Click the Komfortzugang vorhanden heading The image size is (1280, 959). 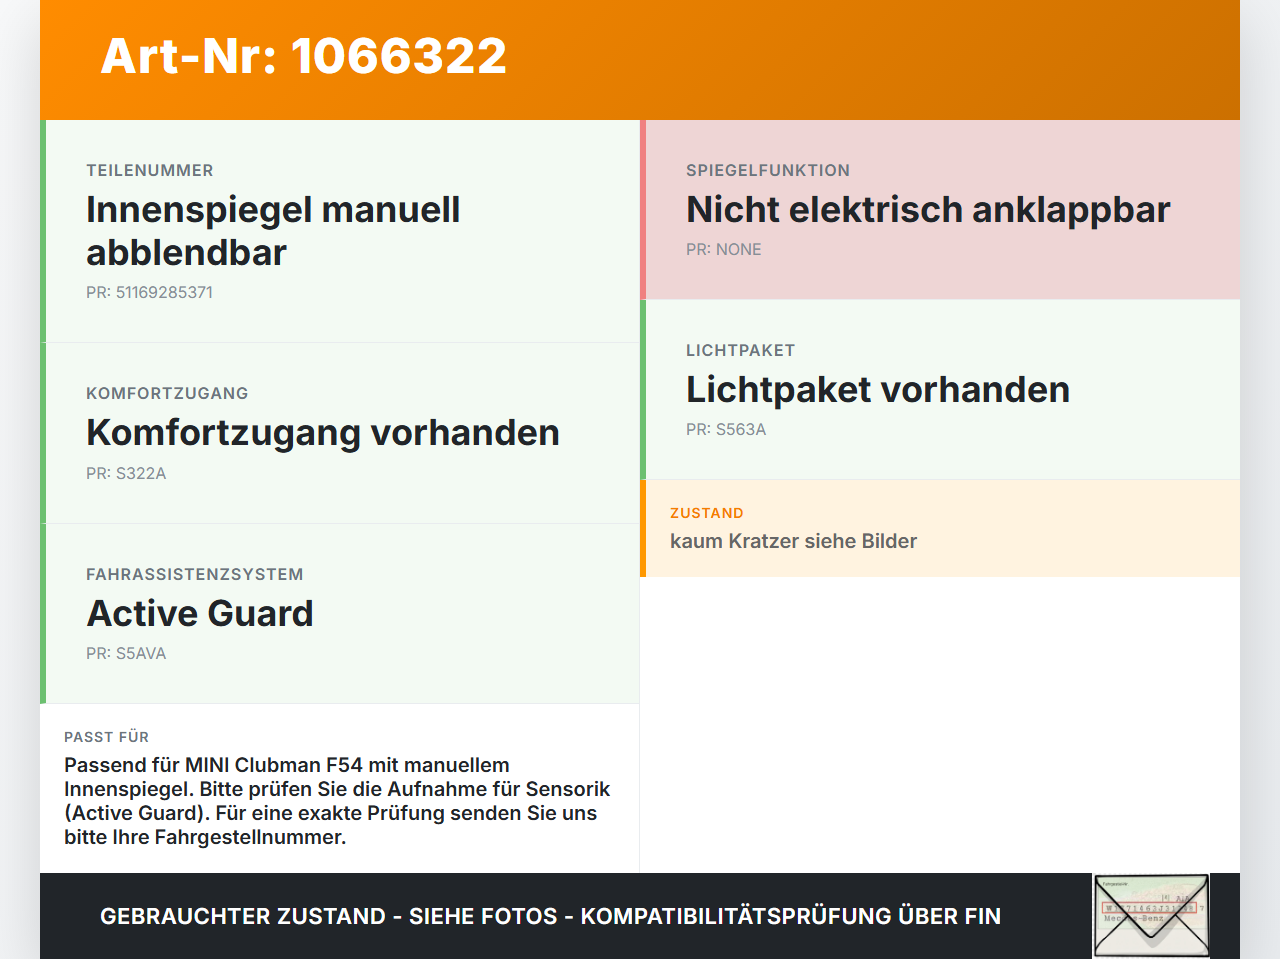pyautogui.click(x=323, y=433)
